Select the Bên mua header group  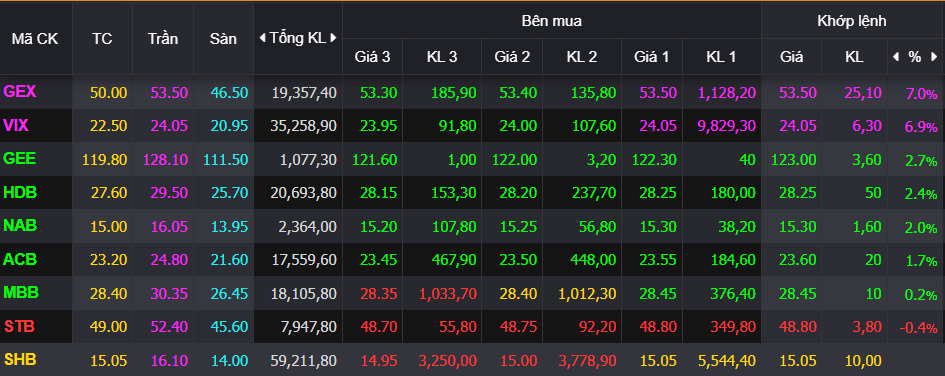coord(551,21)
